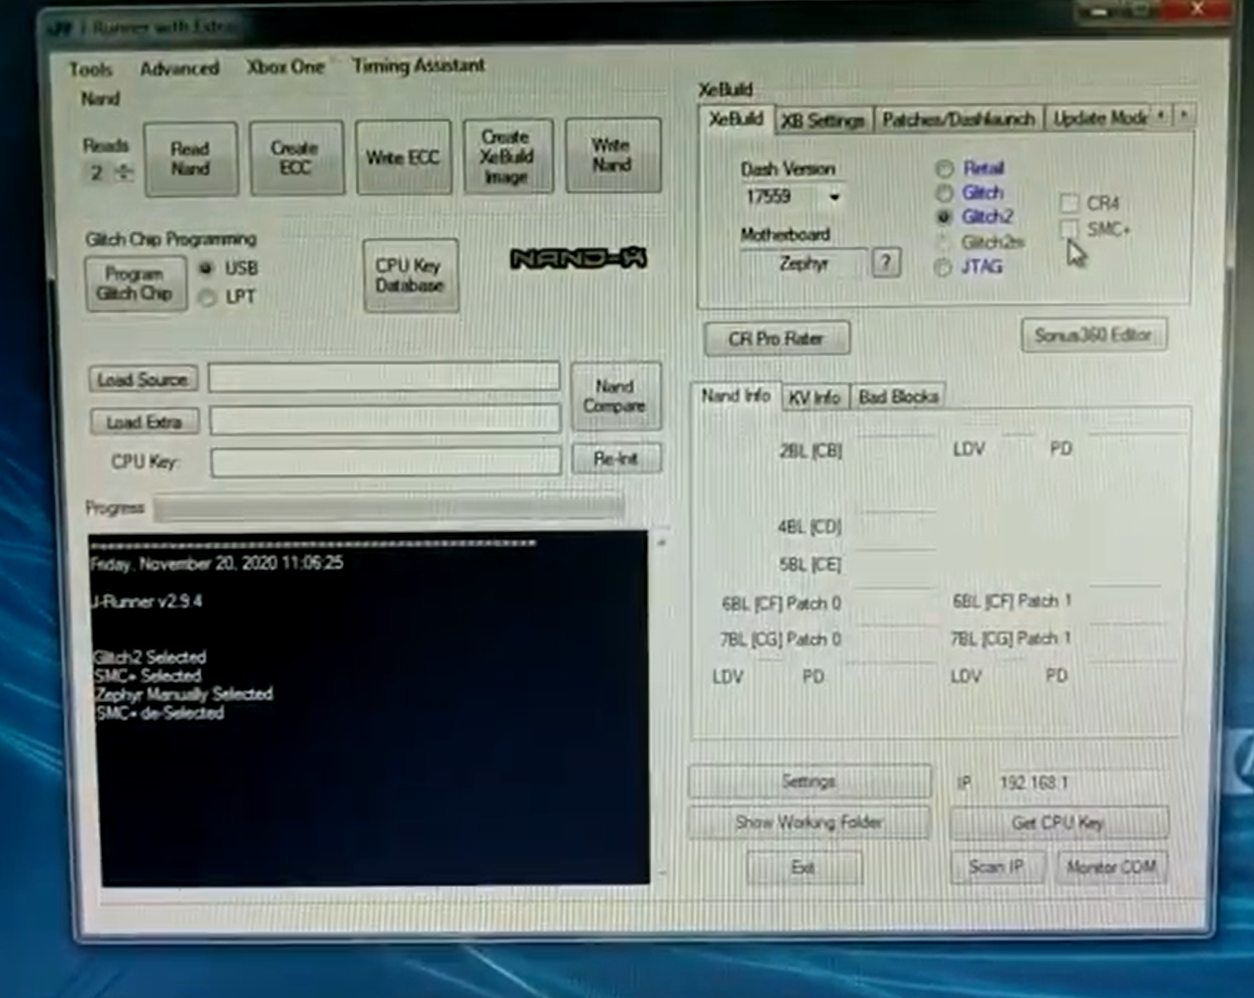Select the Retail radio option
This screenshot has width=1254, height=998.
point(944,168)
